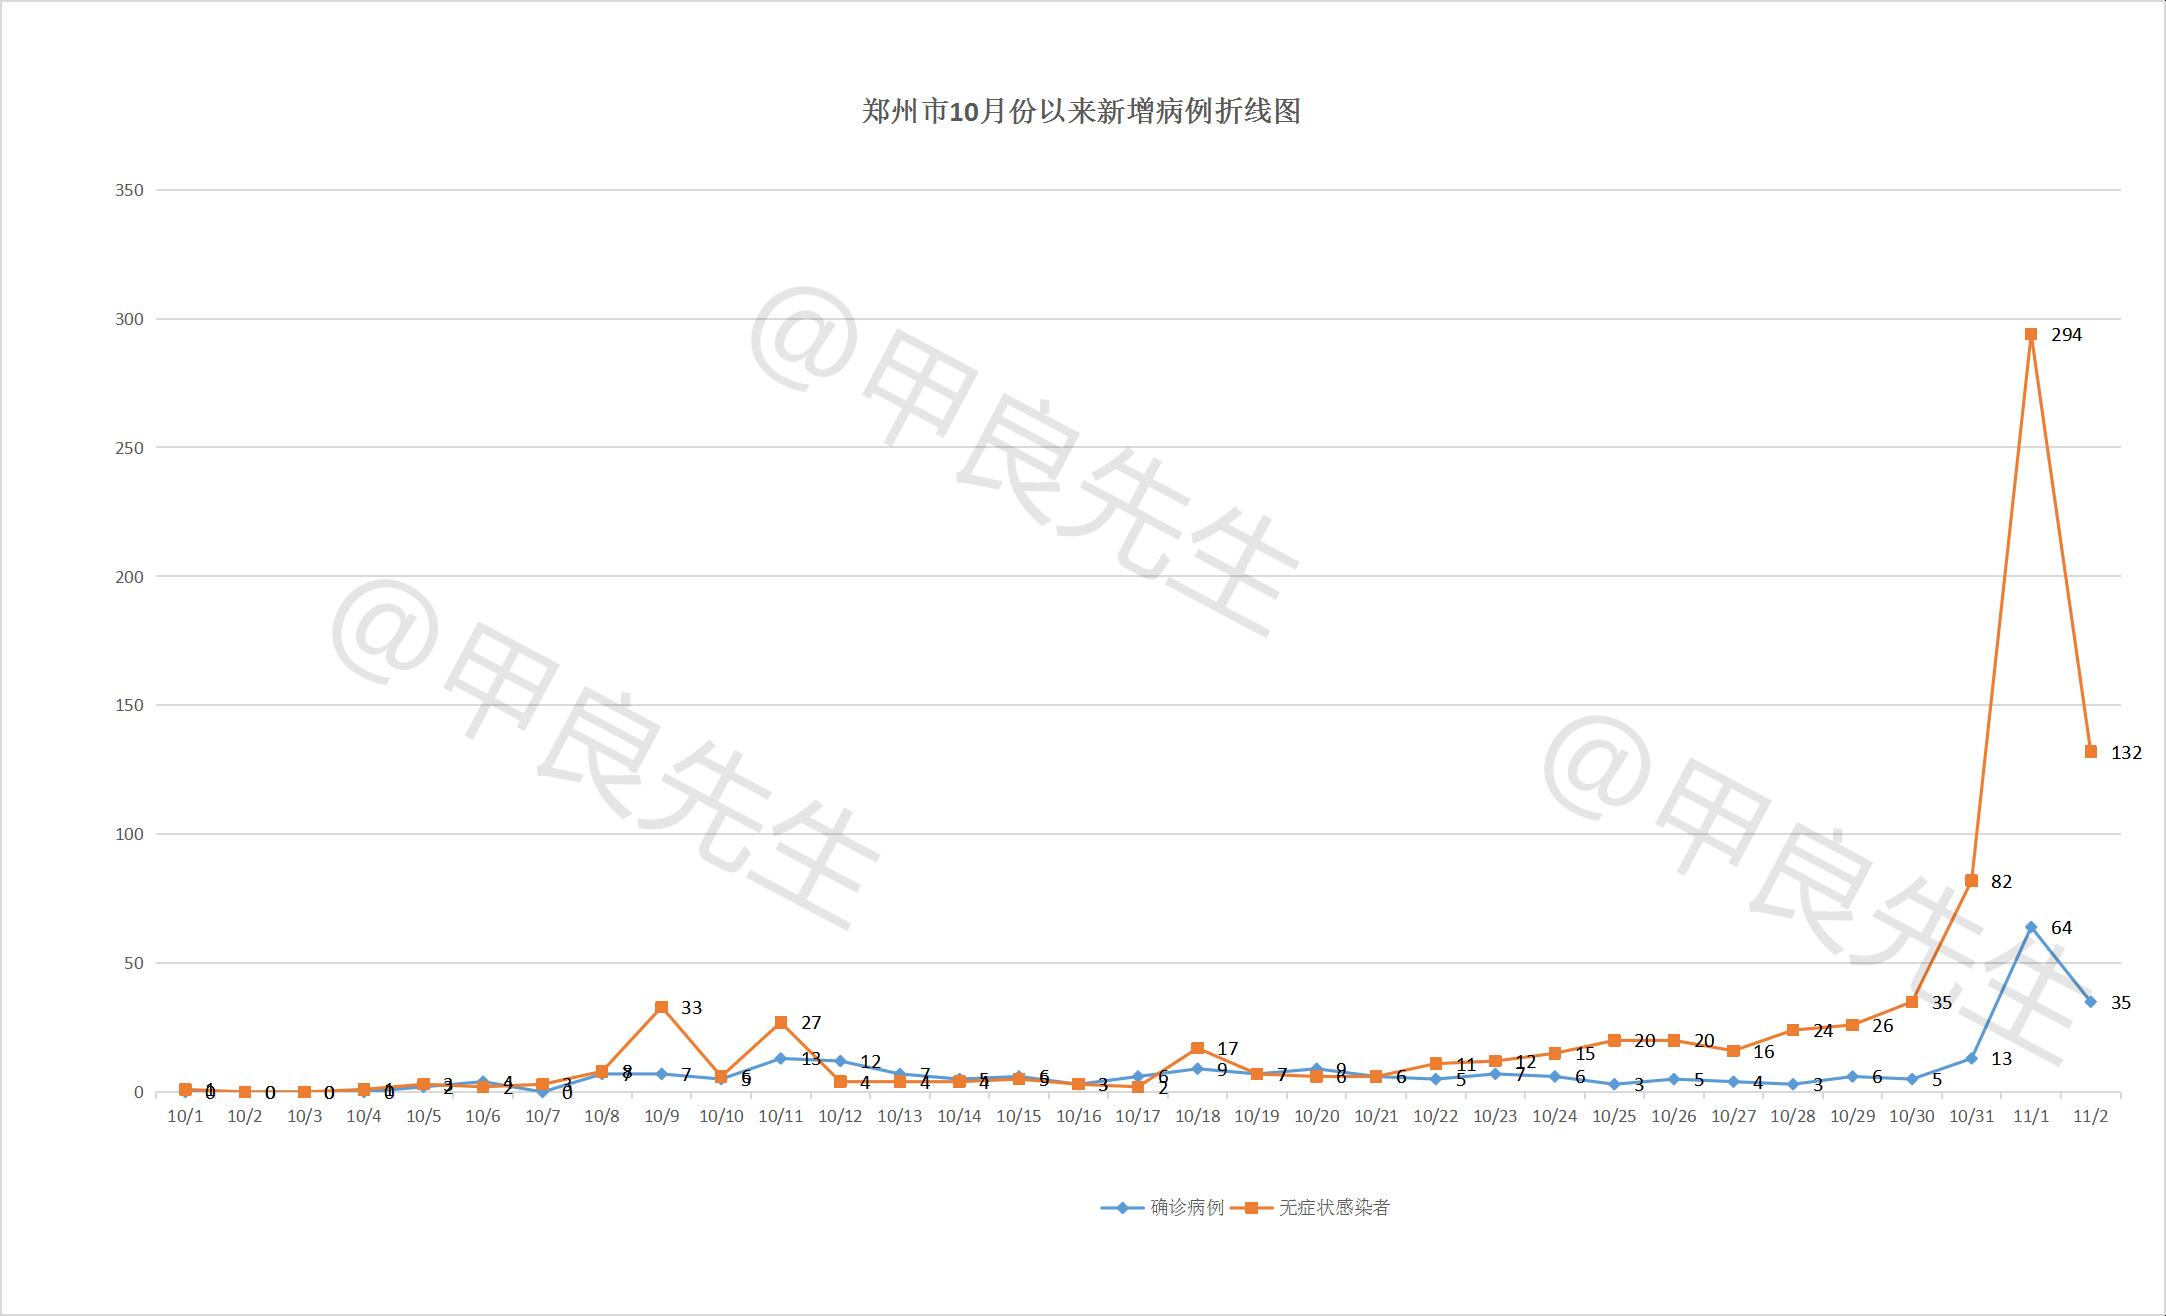The image size is (2166, 1316).
Task: Click the data label 11
Action: [1466, 1065]
